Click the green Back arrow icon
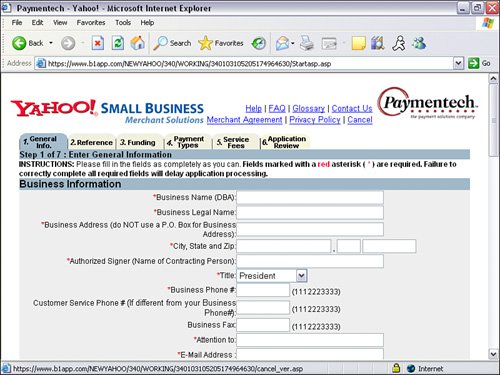The height and width of the screenshot is (375, 500). pos(19,43)
